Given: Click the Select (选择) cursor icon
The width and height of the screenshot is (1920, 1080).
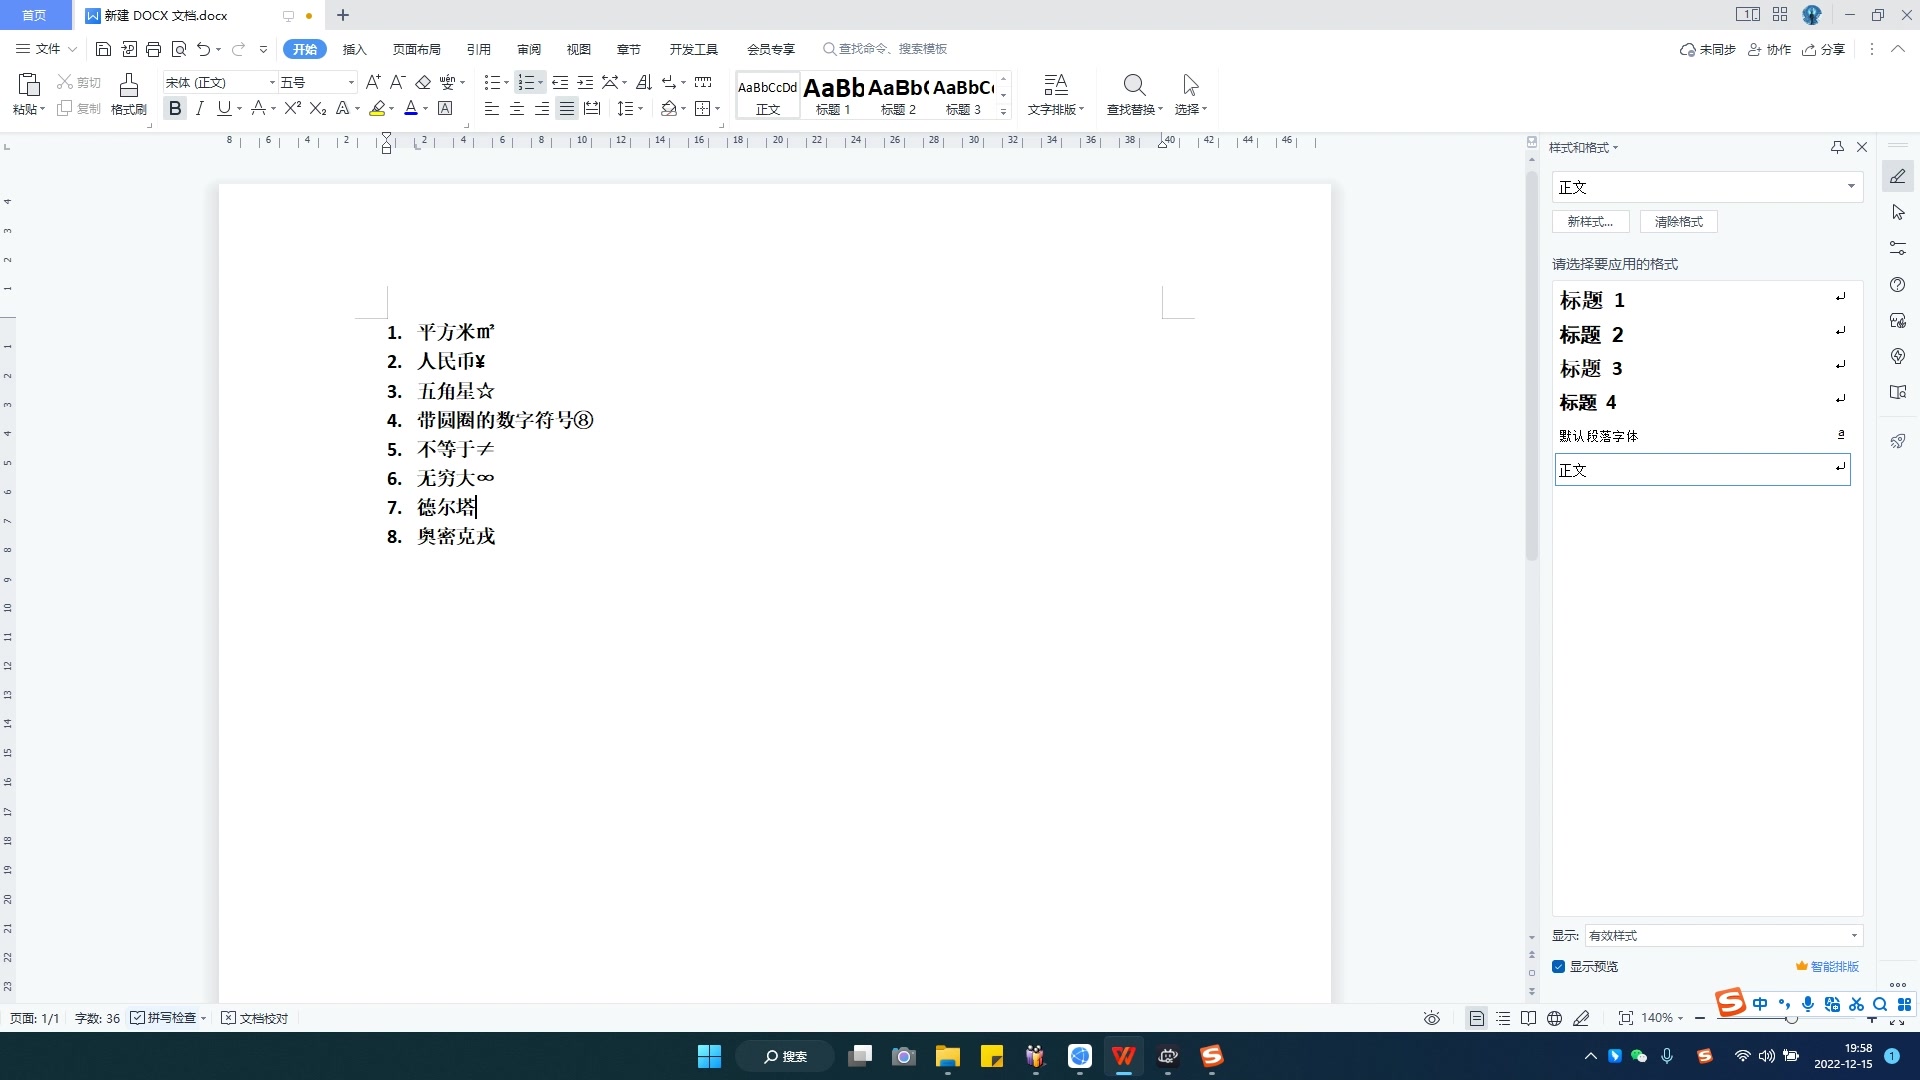Looking at the screenshot, I should [x=1190, y=85].
